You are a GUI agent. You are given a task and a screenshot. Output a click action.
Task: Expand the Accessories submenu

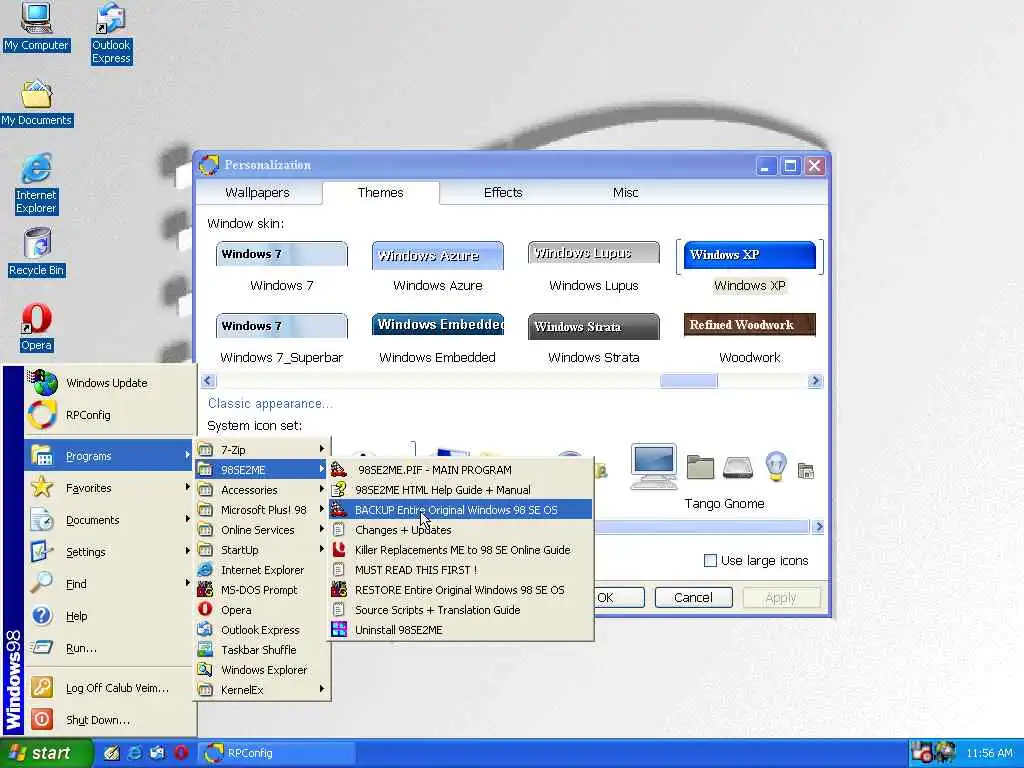262,490
